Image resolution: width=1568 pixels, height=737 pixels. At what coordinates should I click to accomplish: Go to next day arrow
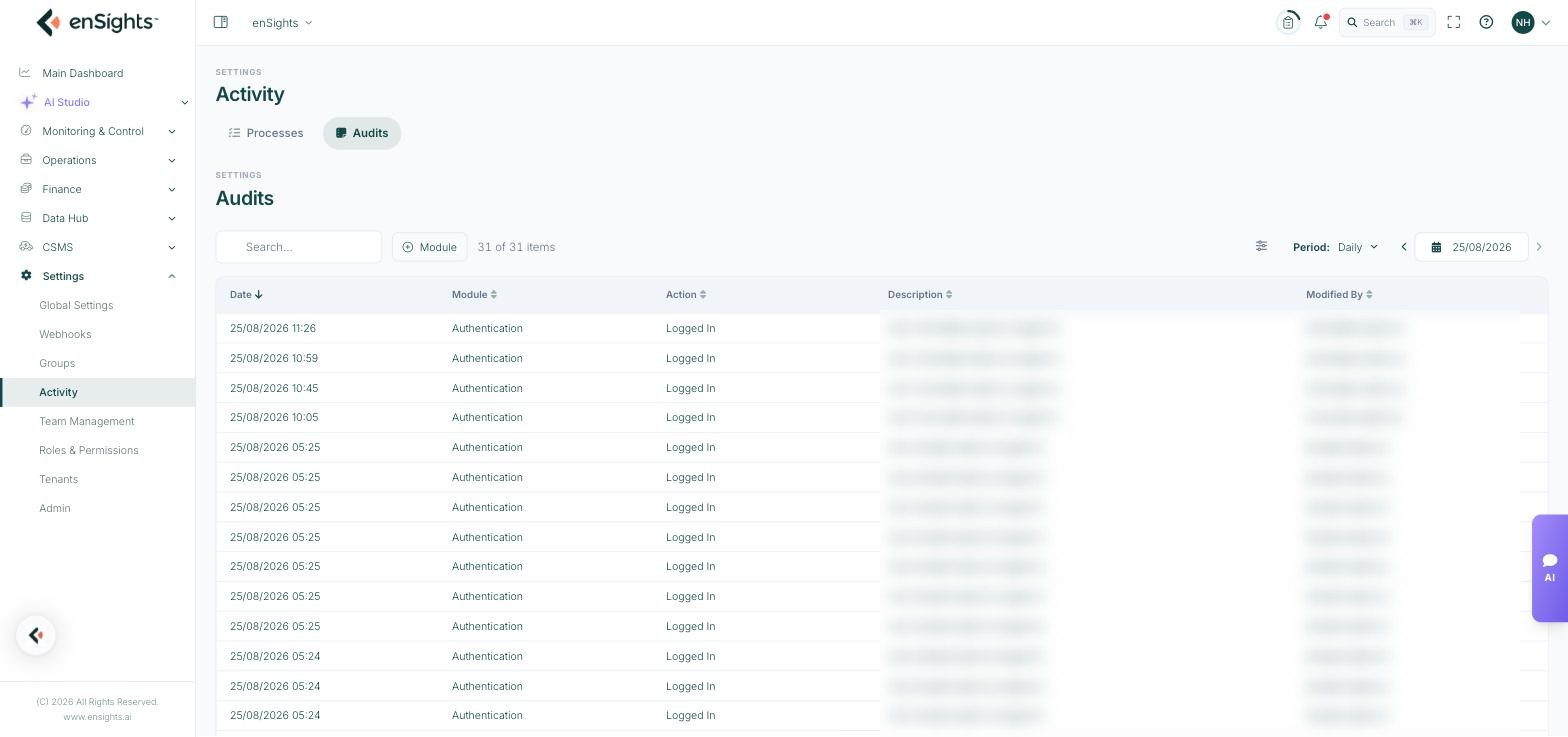[x=1539, y=247]
